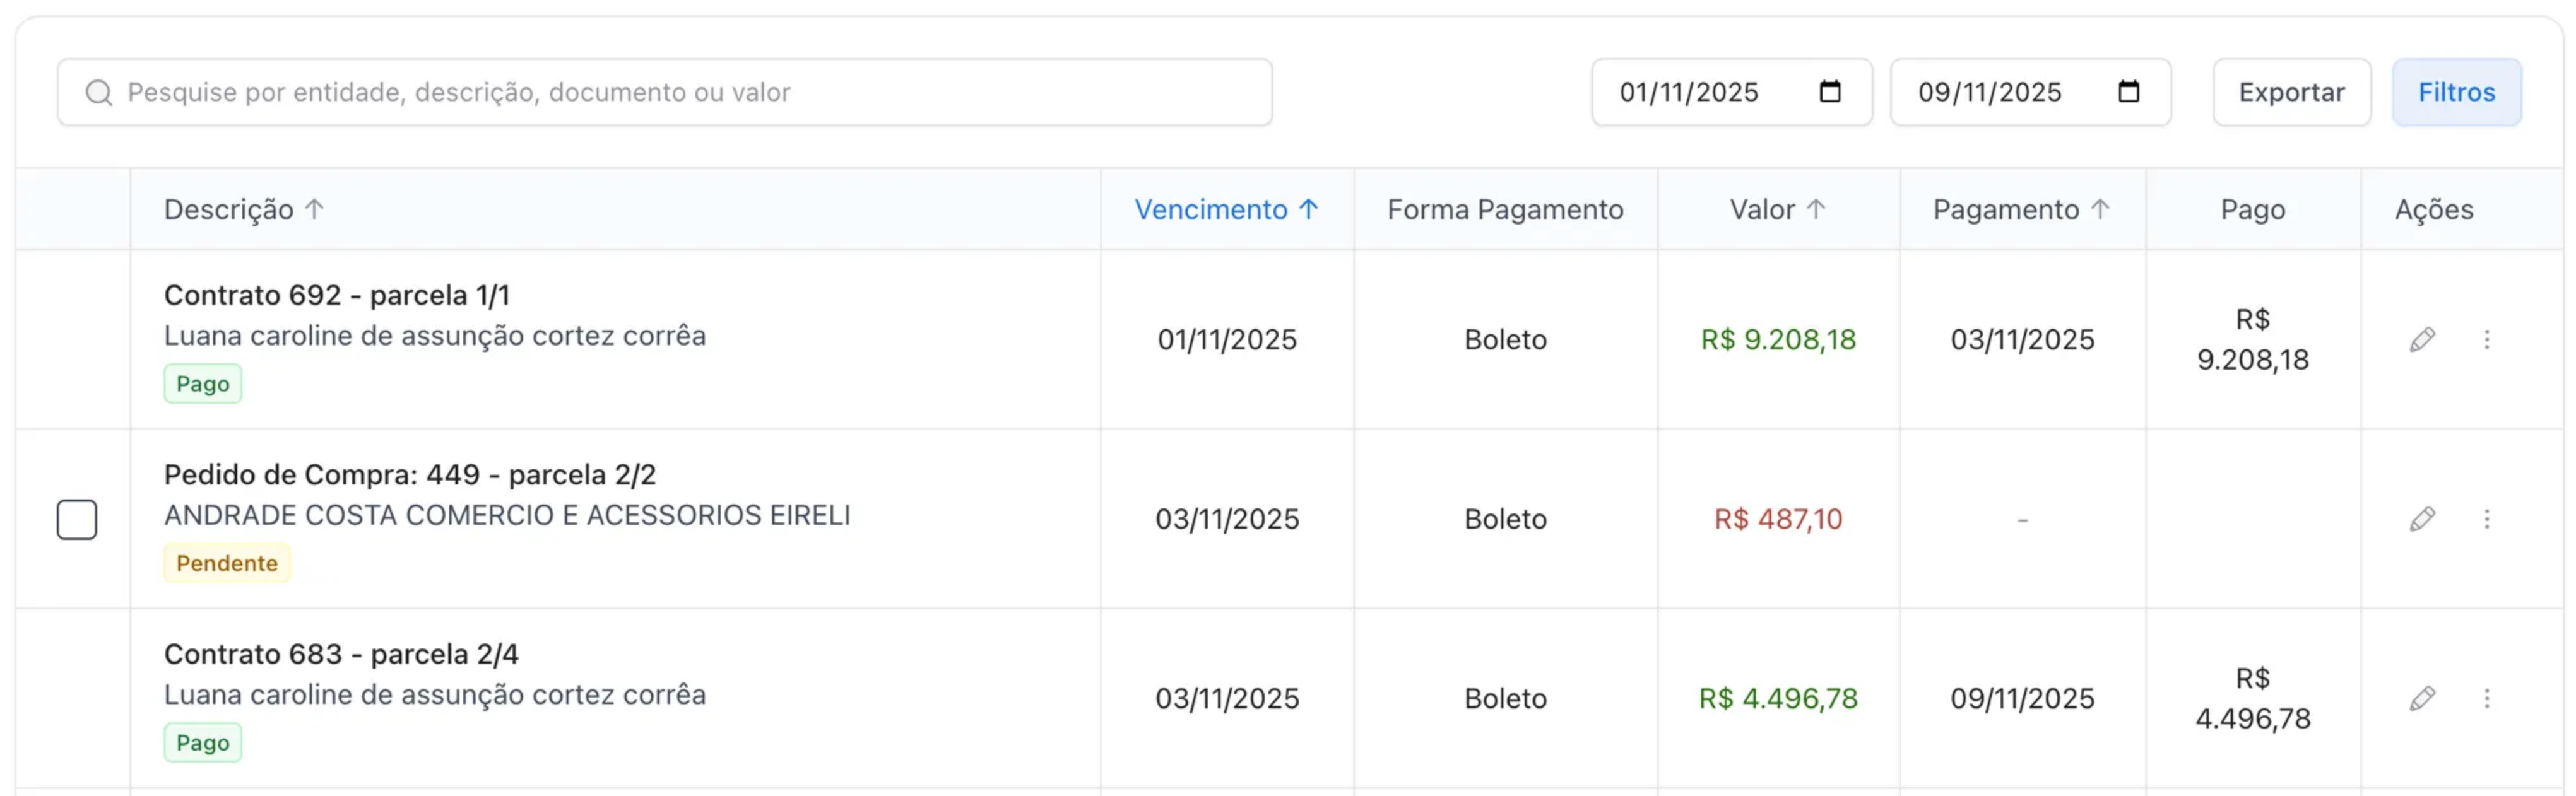2576x796 pixels.
Task: Click the Pago badge on Contrato 692
Action: coord(203,384)
